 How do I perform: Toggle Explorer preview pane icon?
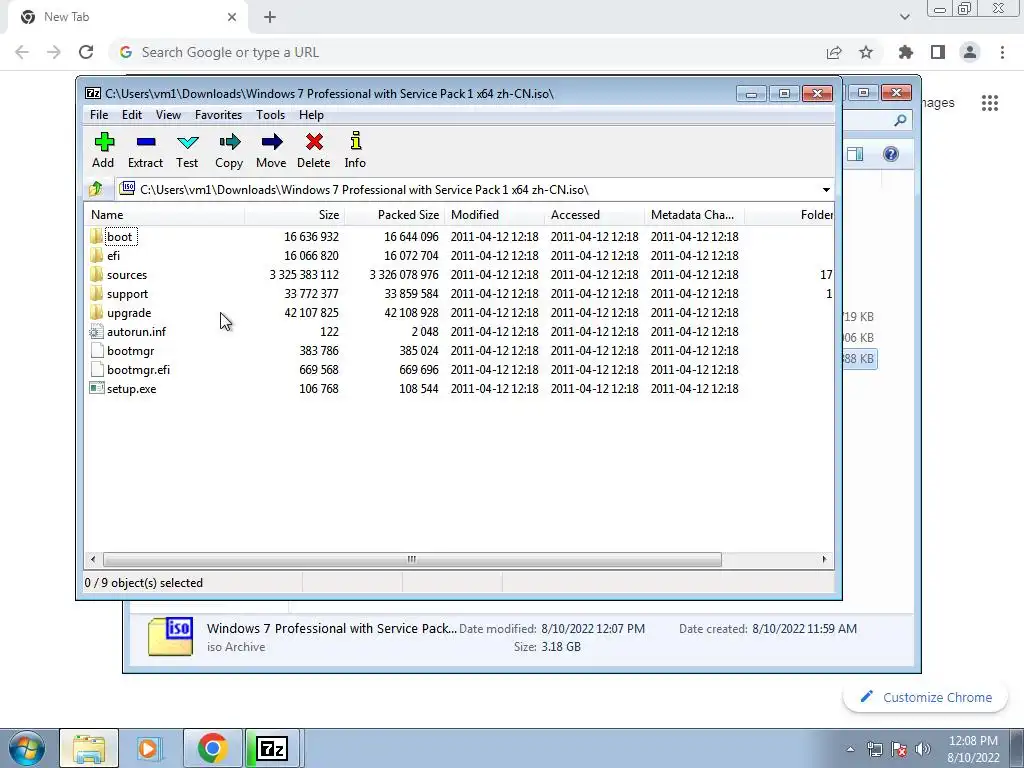pos(855,154)
